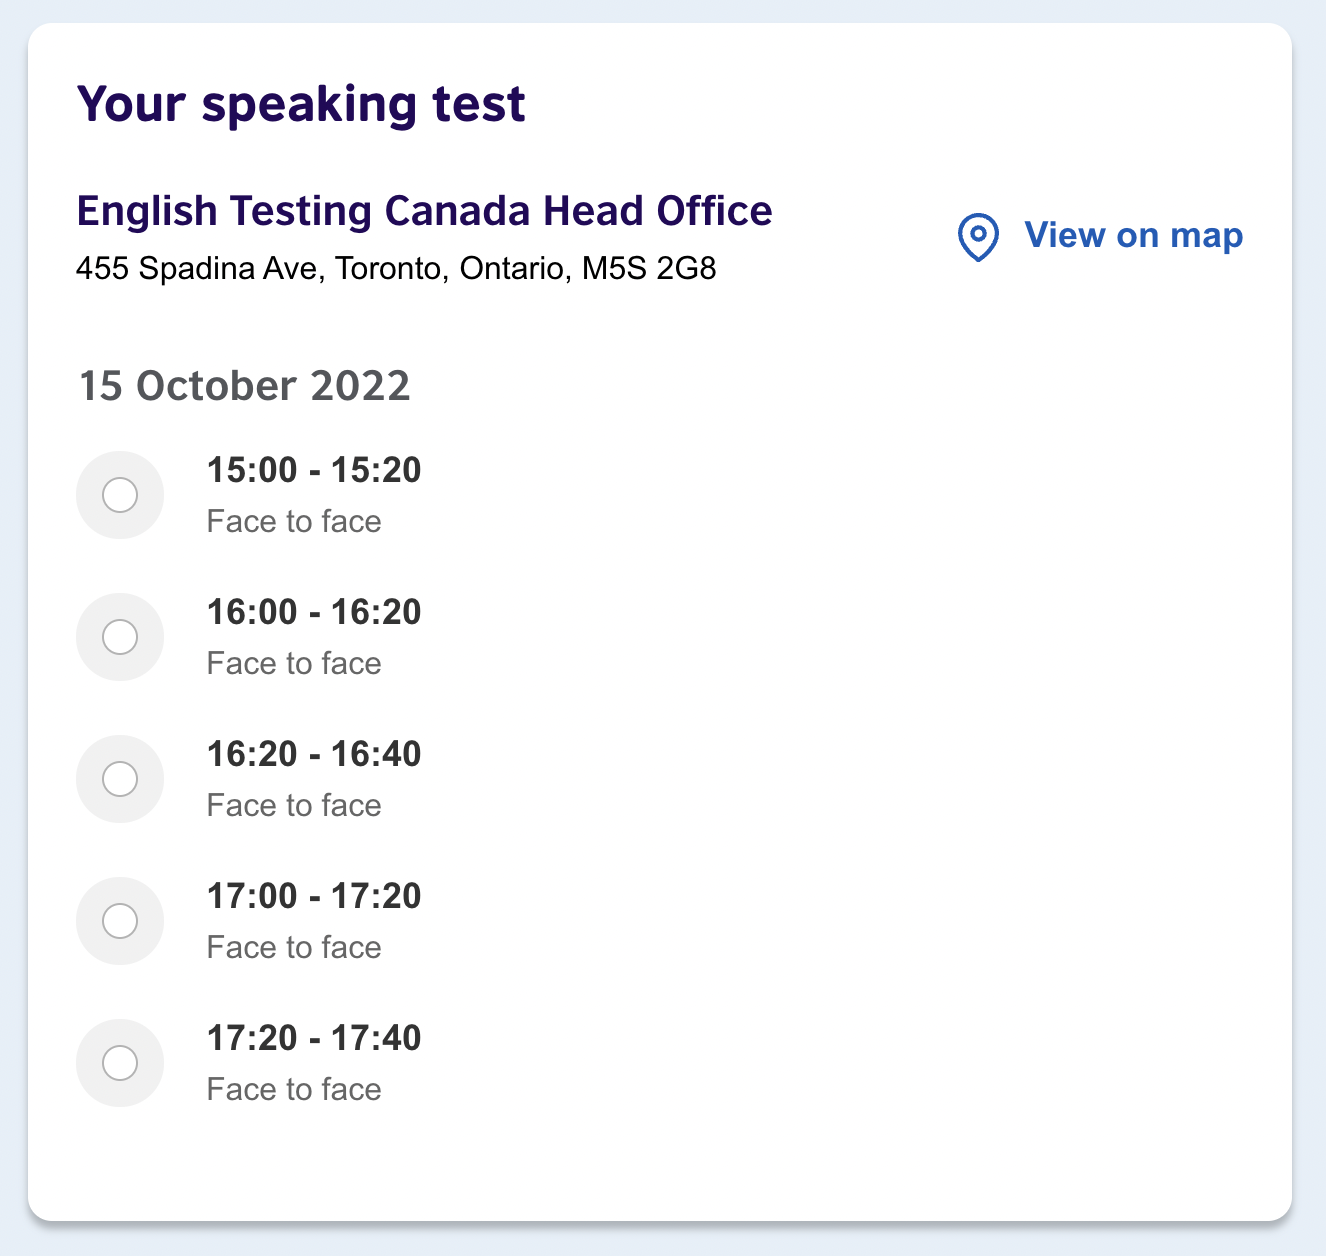
Task: Click the Face to face label under 17:00
Action: click(x=294, y=947)
